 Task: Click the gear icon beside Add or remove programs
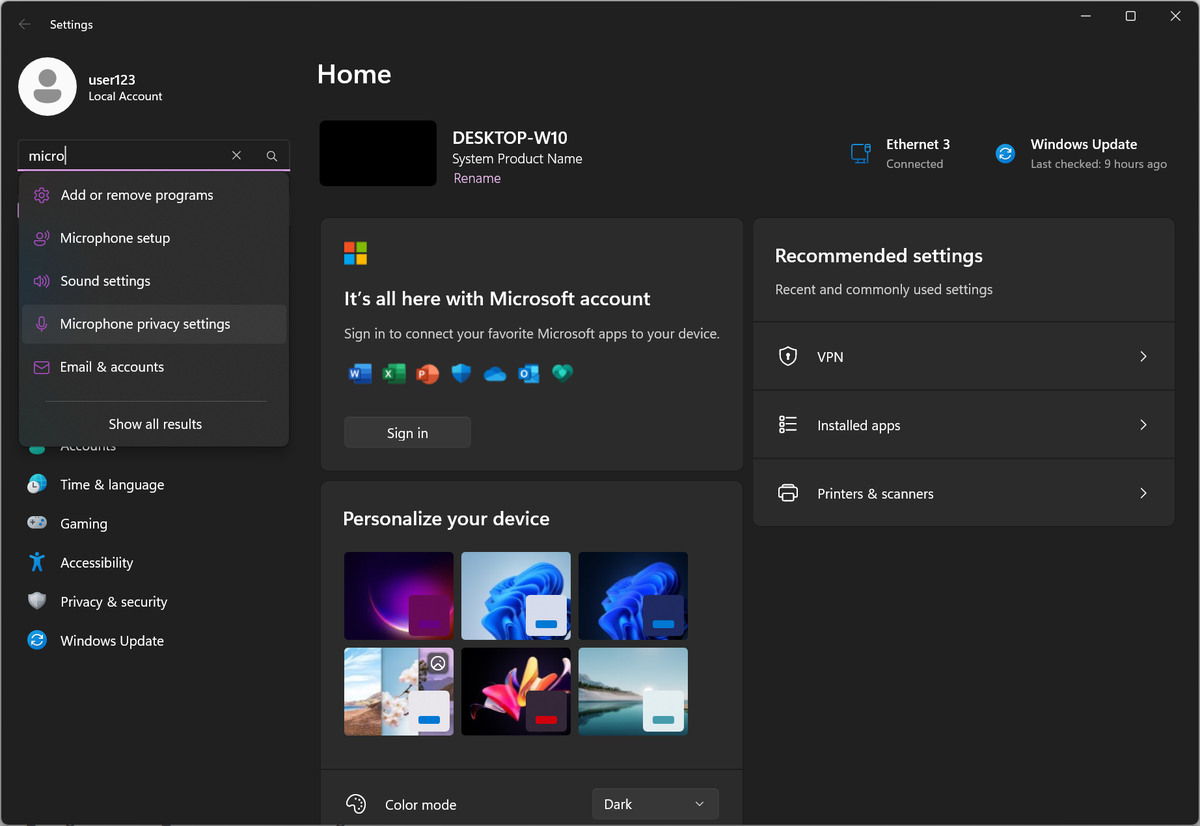pyautogui.click(x=41, y=195)
